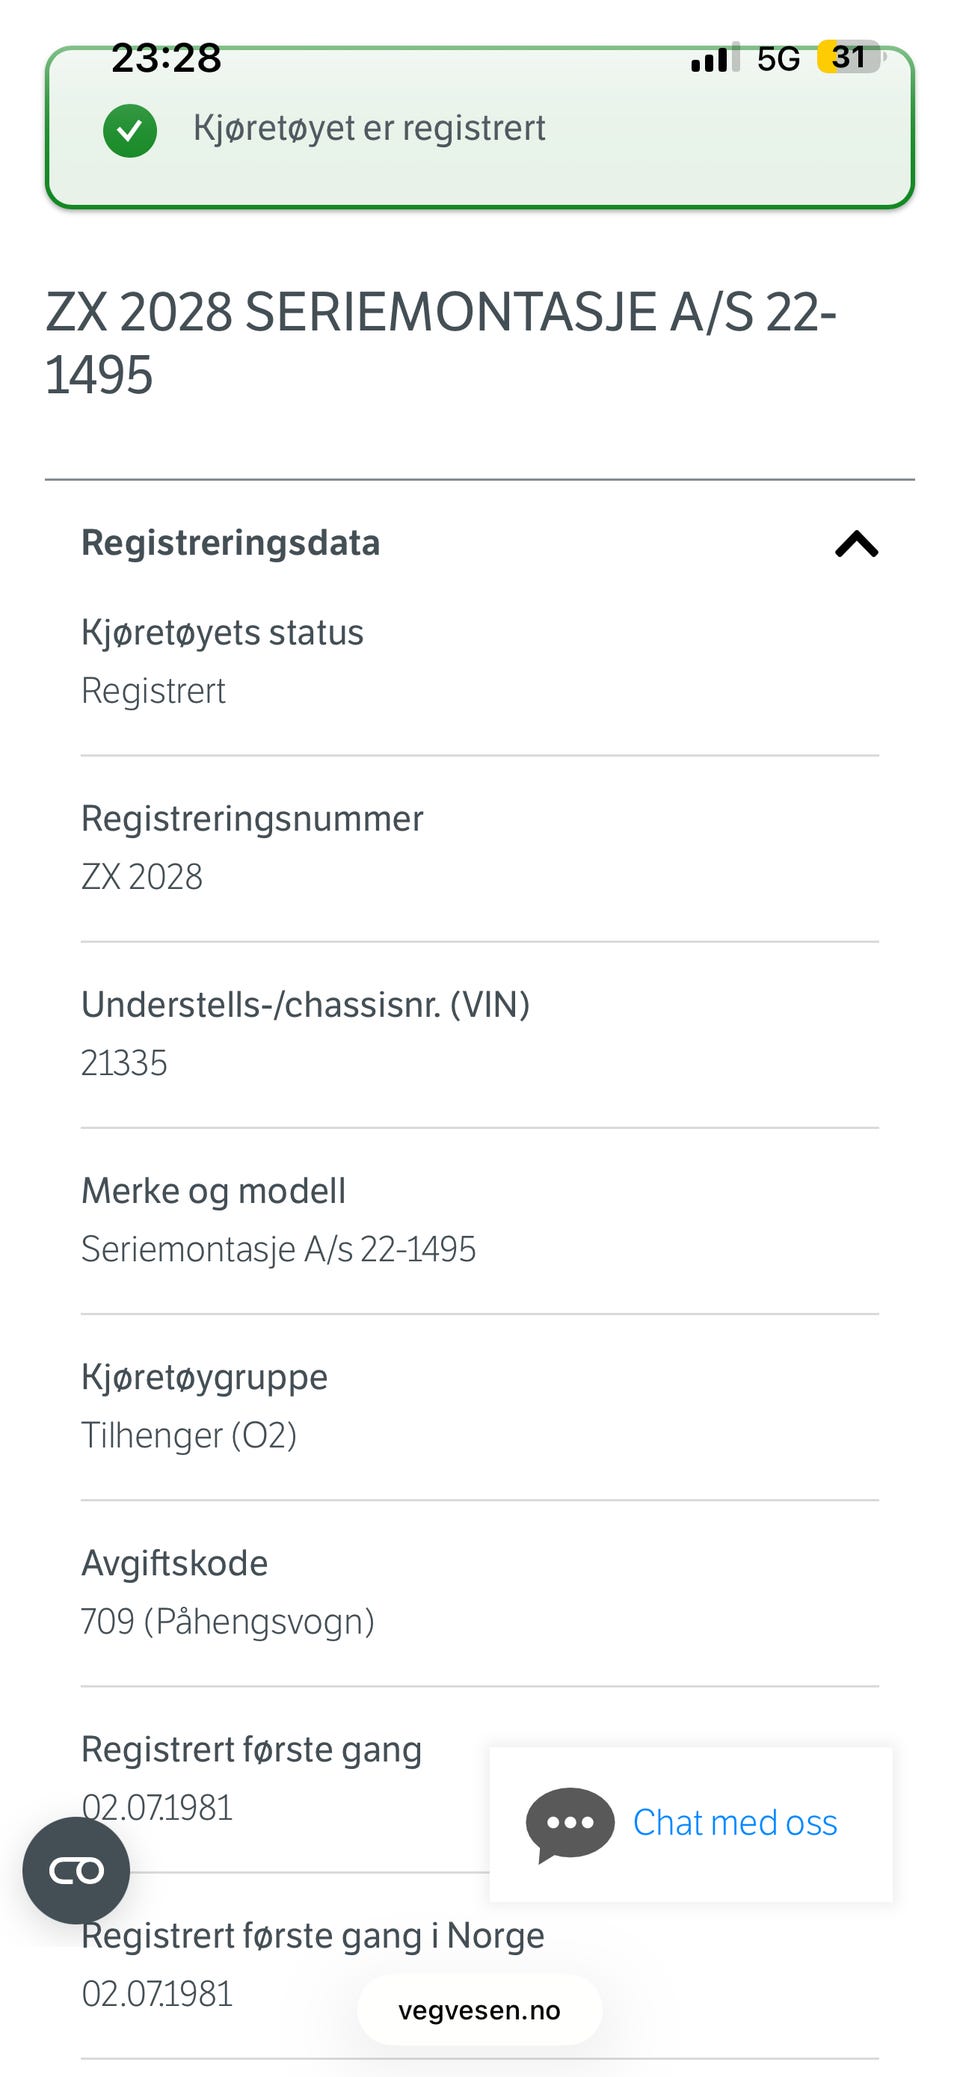The height and width of the screenshot is (2077, 960).
Task: Tap the green checkmark success icon
Action: pyautogui.click(x=130, y=130)
